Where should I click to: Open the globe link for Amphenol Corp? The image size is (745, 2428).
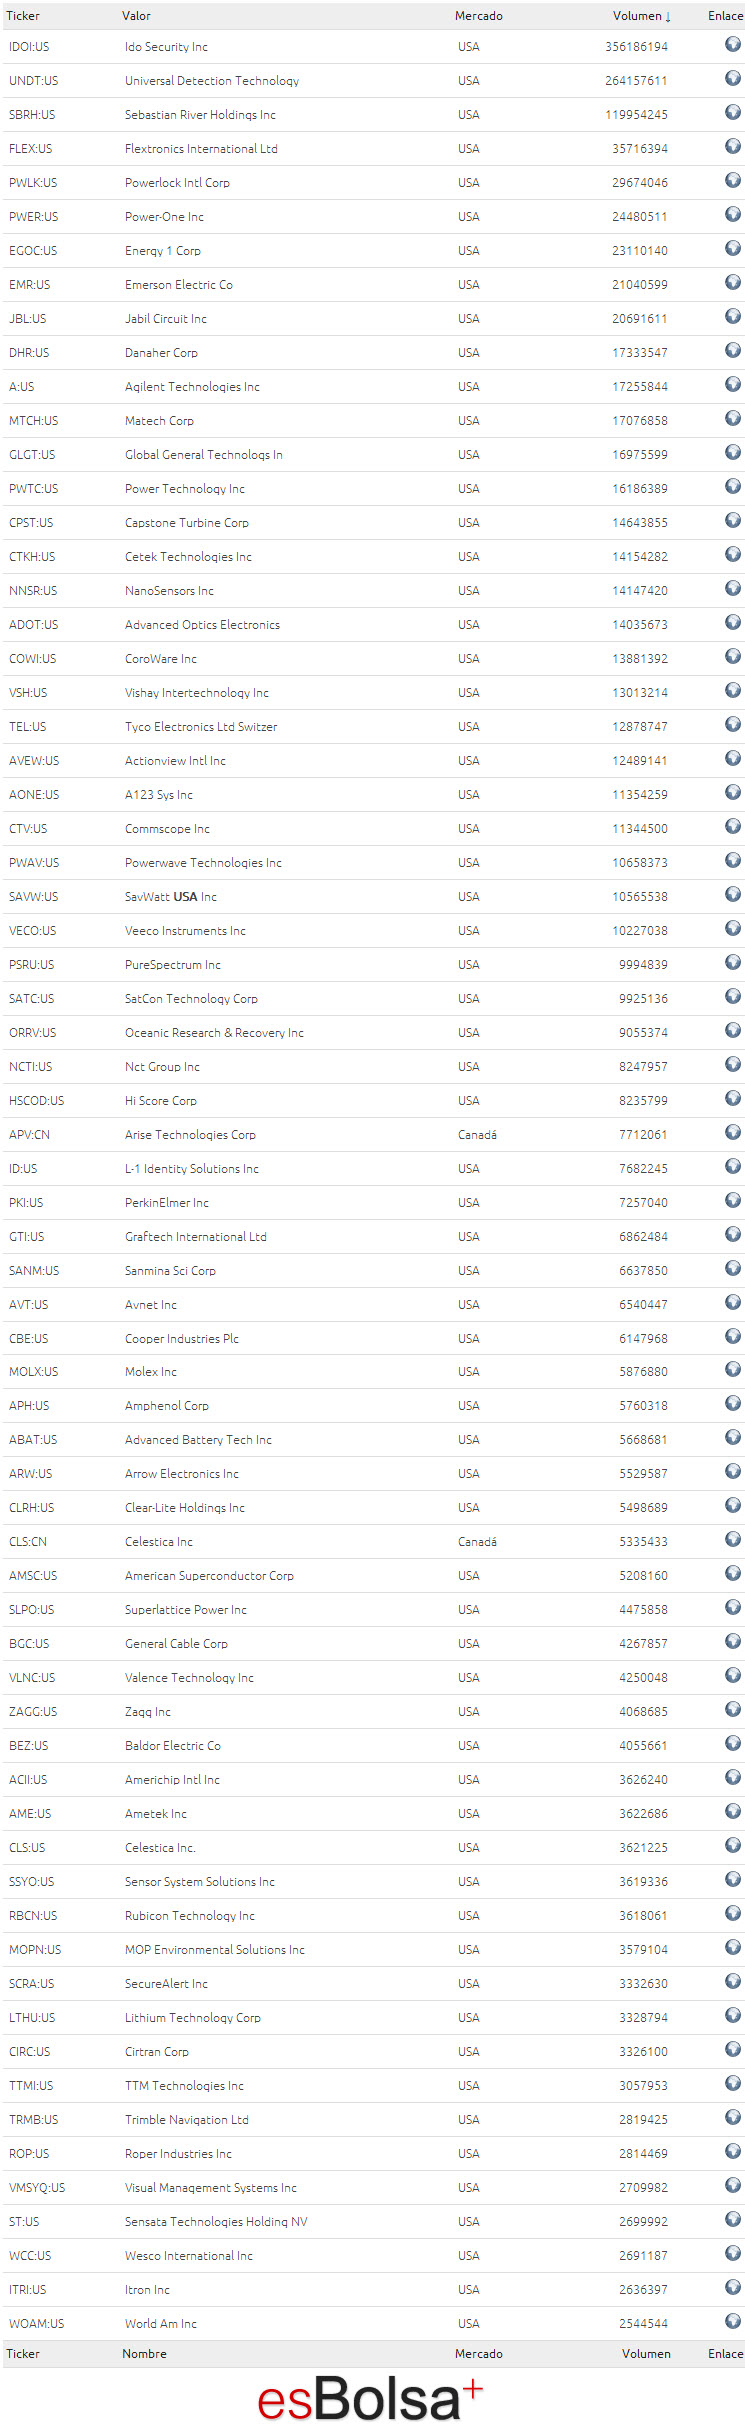tap(732, 1403)
